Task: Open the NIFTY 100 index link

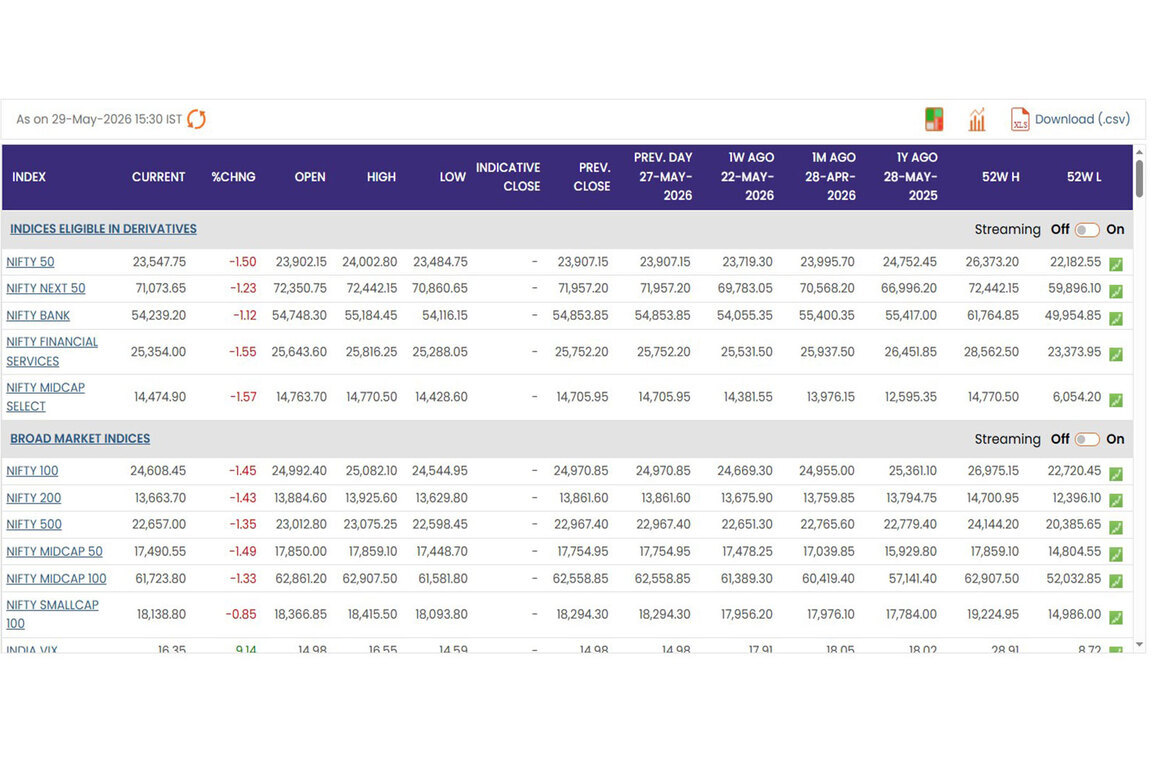Action: pos(32,471)
